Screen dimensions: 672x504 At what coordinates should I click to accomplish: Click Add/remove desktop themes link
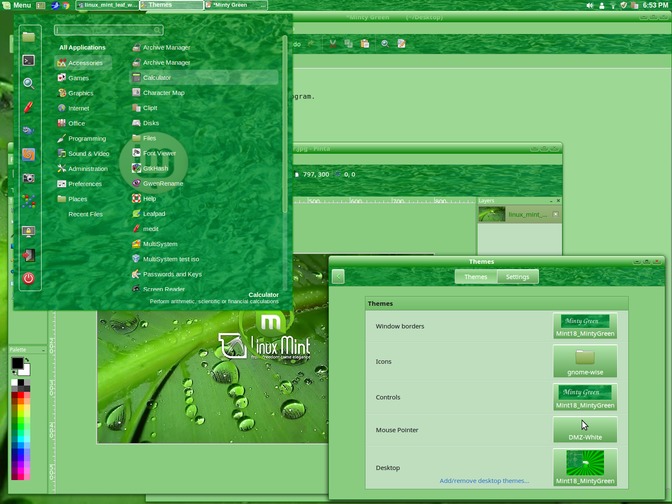coord(484,481)
